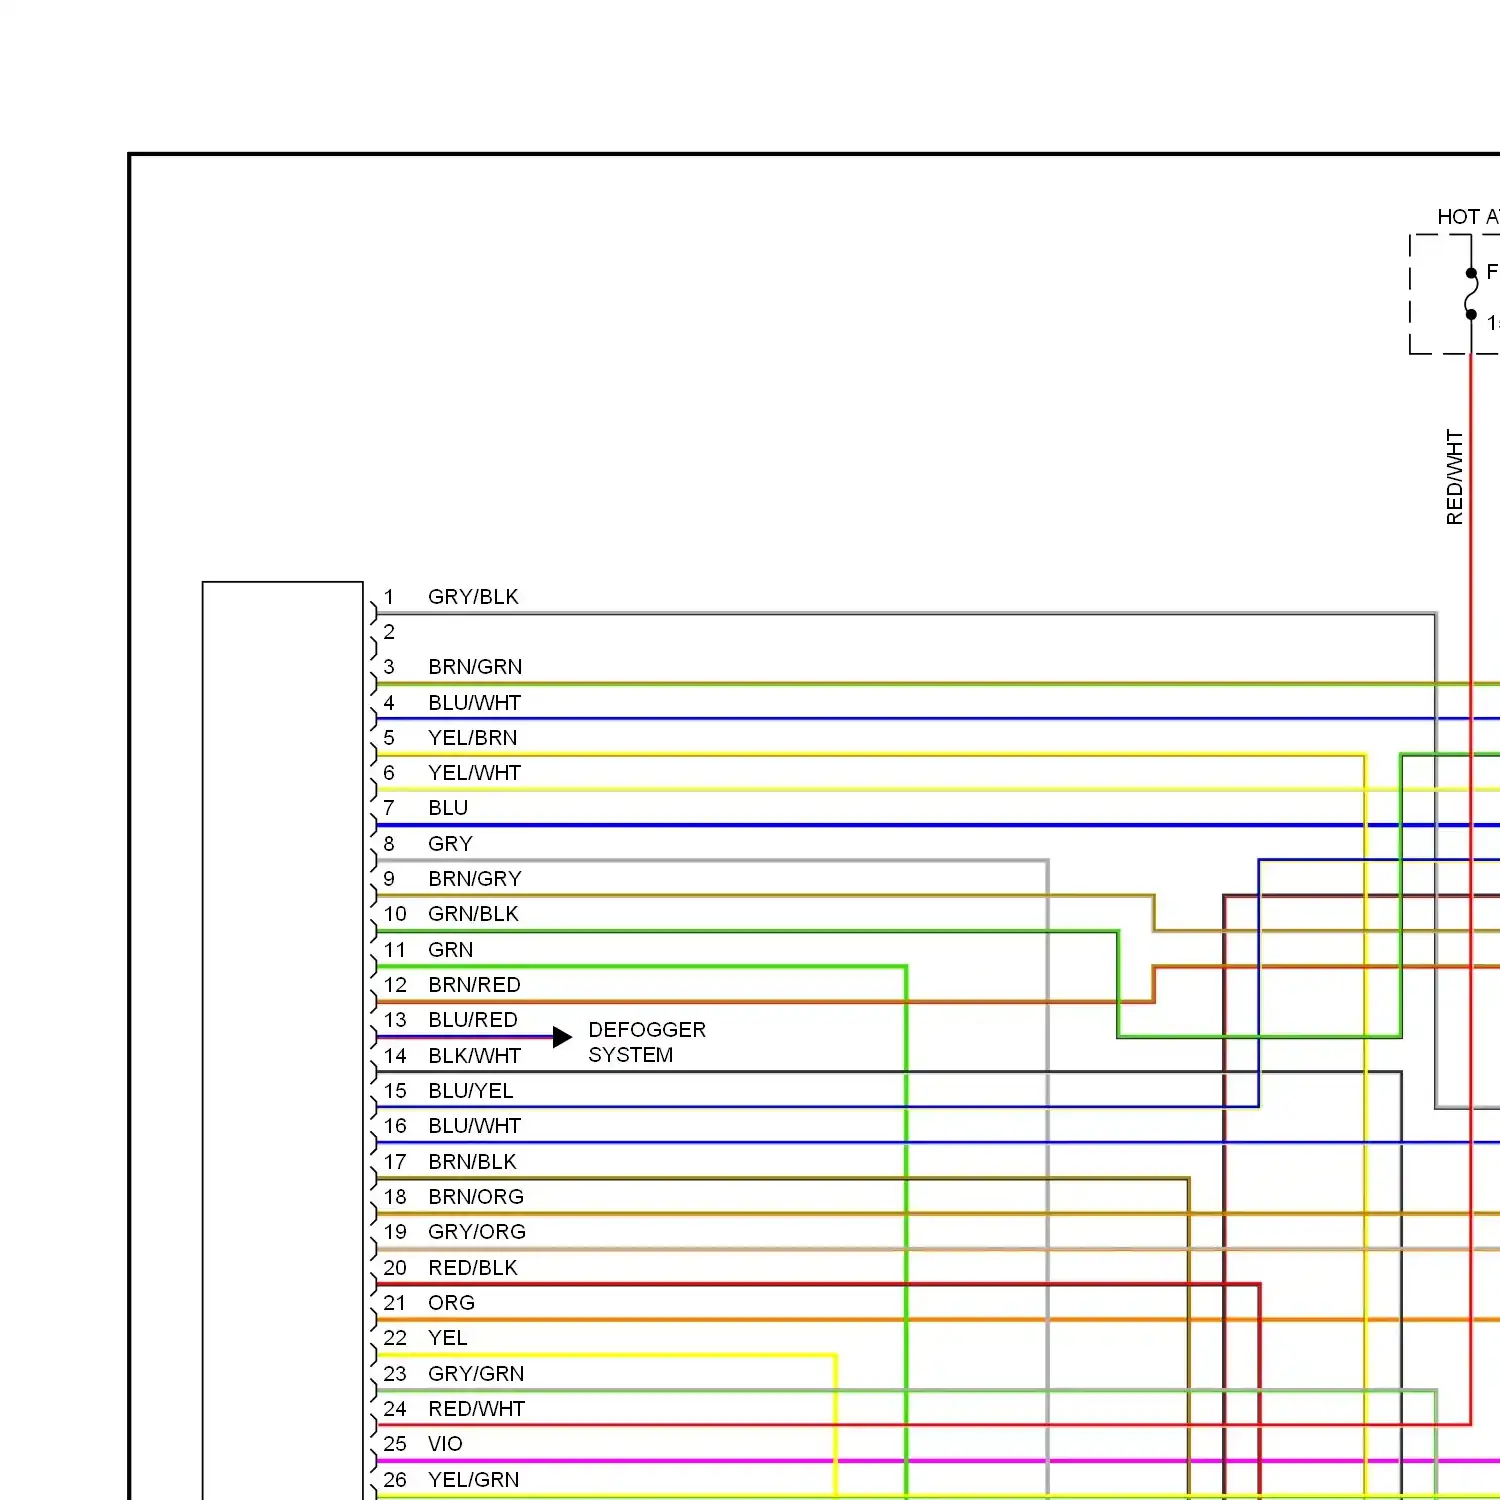
Task: Select the GRN label at pin 11
Action: (450, 950)
